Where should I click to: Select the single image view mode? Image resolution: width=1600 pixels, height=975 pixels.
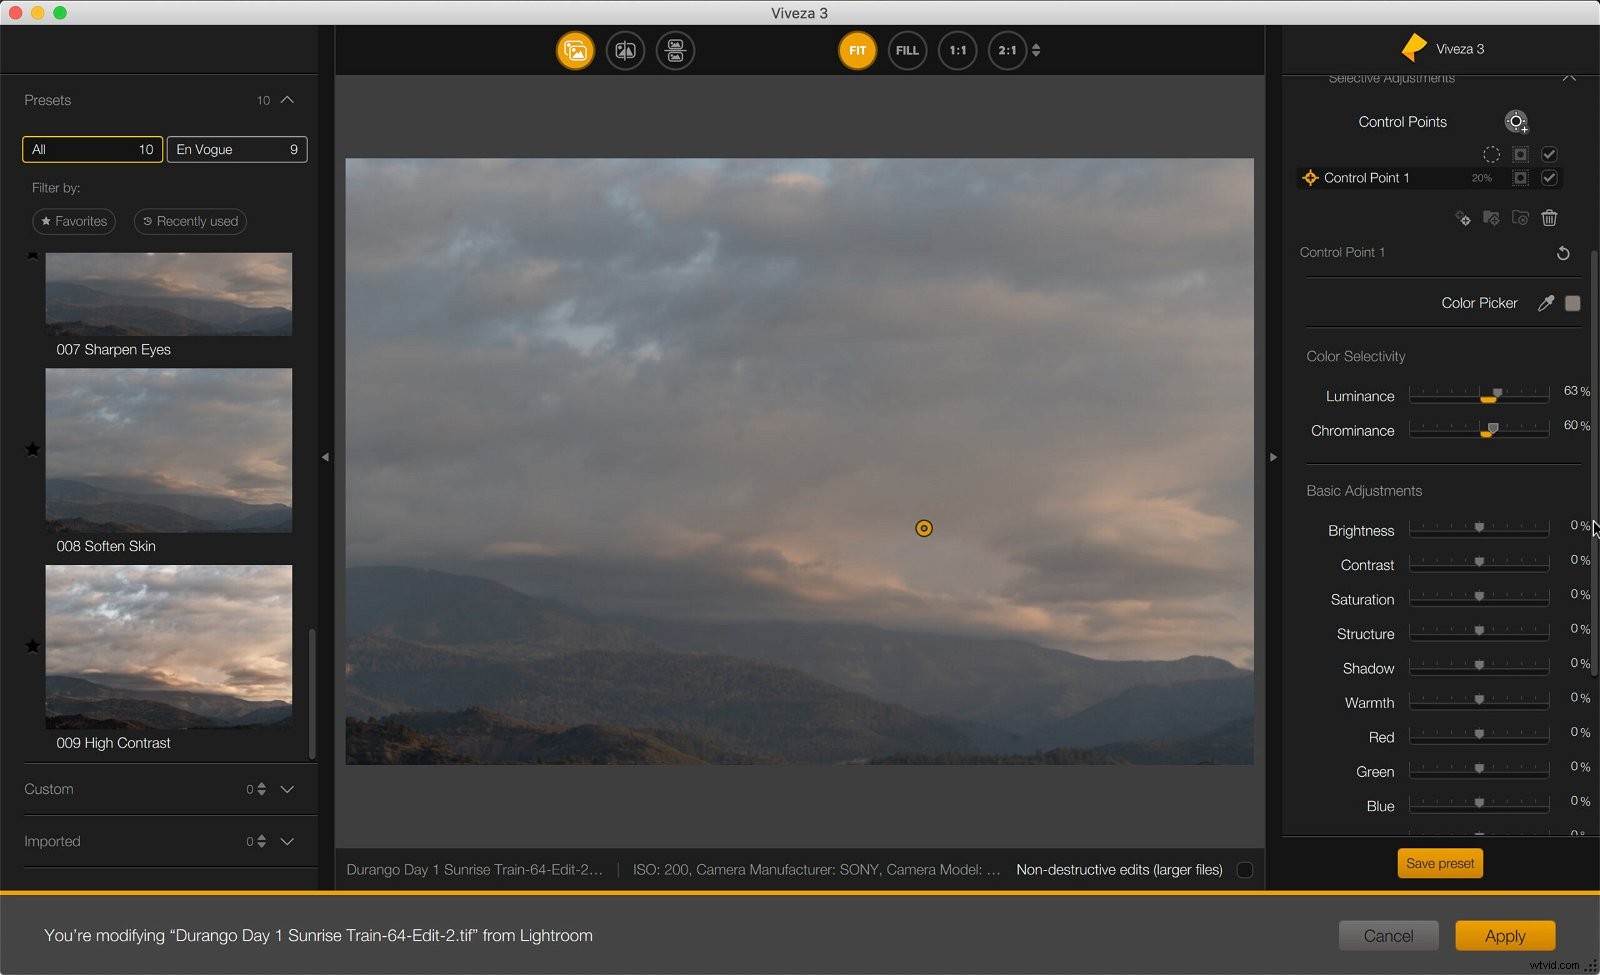[x=575, y=50]
